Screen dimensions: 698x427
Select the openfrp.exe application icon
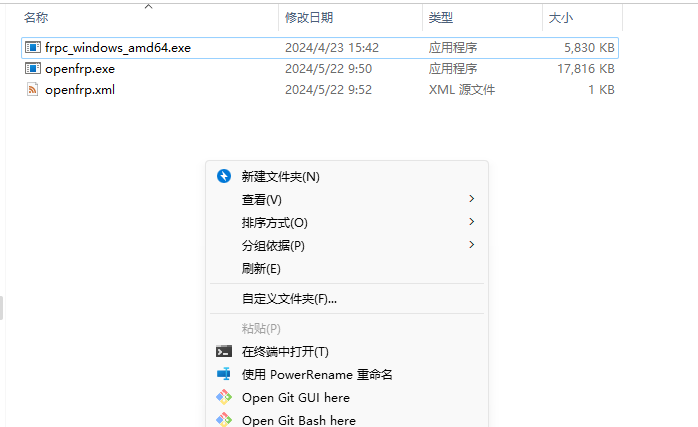[33, 68]
